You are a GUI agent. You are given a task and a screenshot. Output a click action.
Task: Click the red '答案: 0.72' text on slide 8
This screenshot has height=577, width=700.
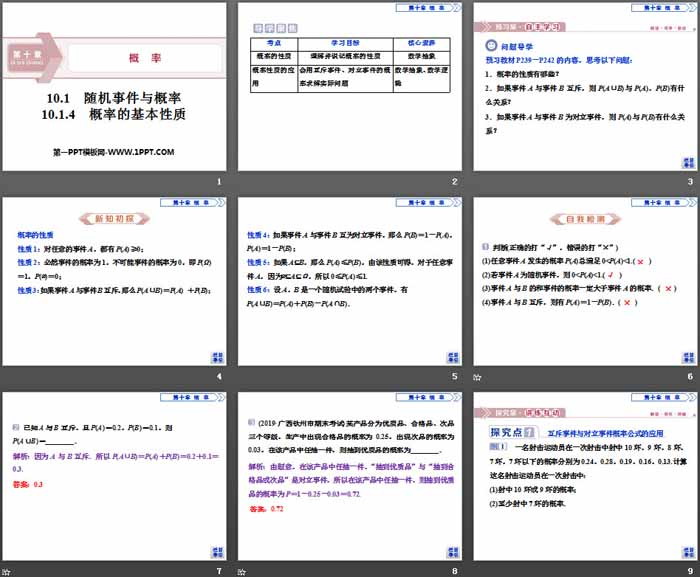point(267,509)
